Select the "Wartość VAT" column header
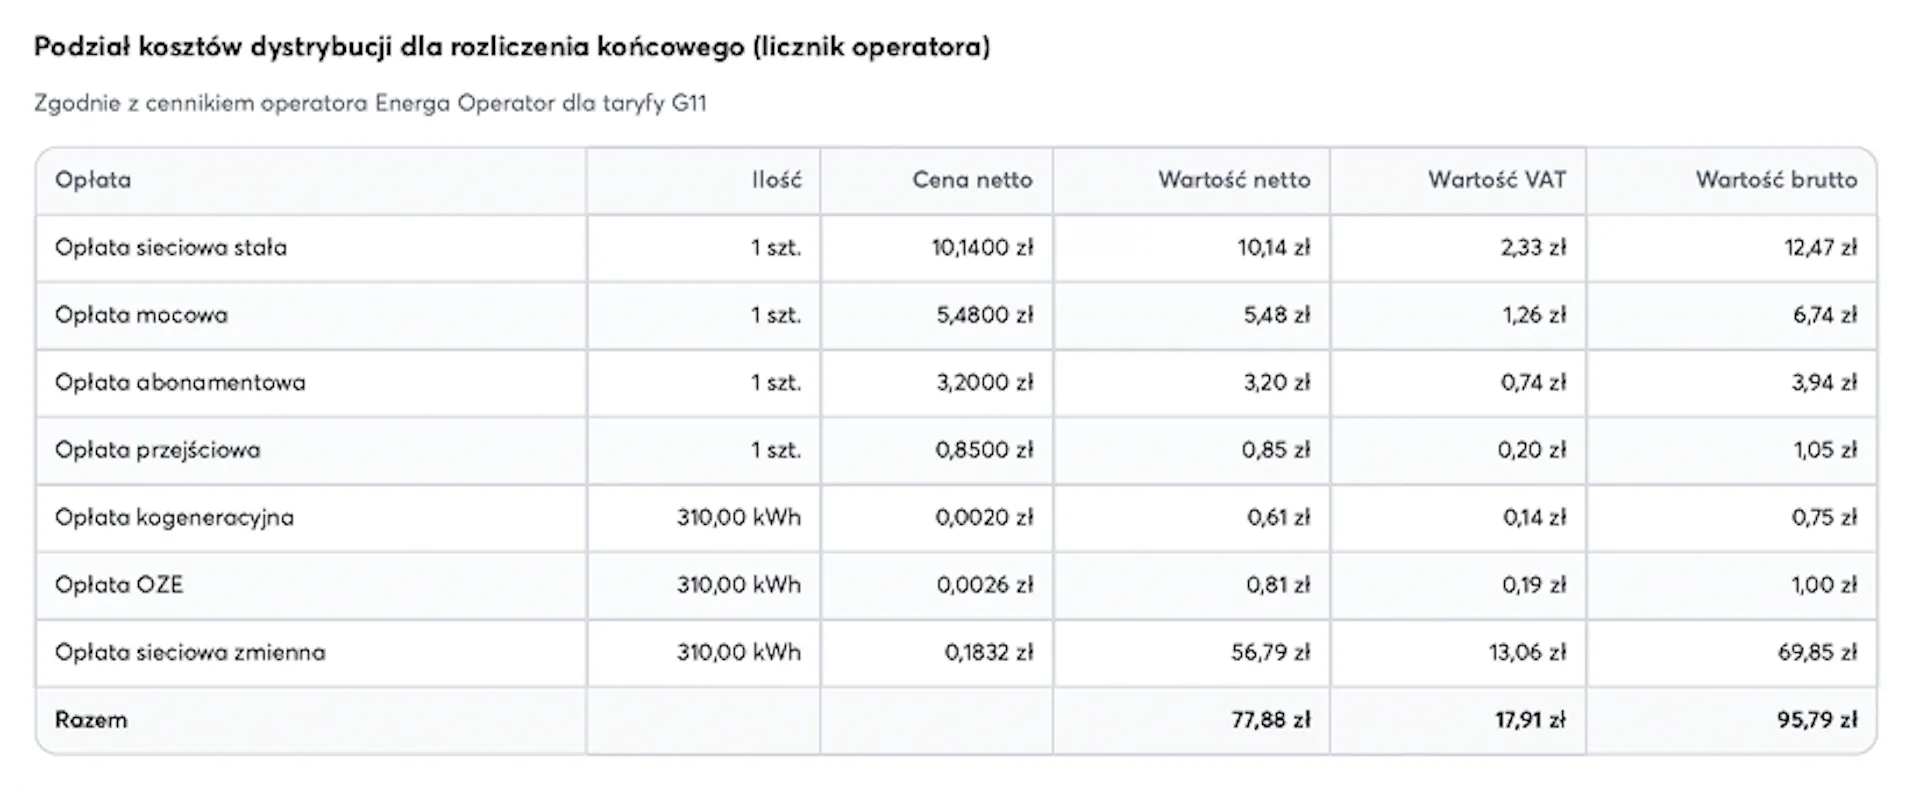Screen dimensions: 1920x791 (1497, 180)
